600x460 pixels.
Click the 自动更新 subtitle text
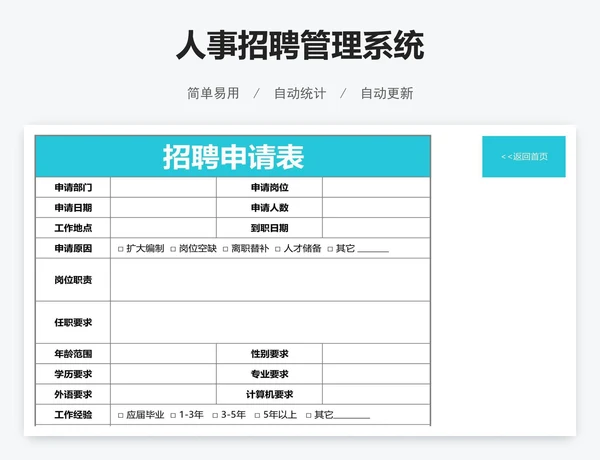pos(387,93)
